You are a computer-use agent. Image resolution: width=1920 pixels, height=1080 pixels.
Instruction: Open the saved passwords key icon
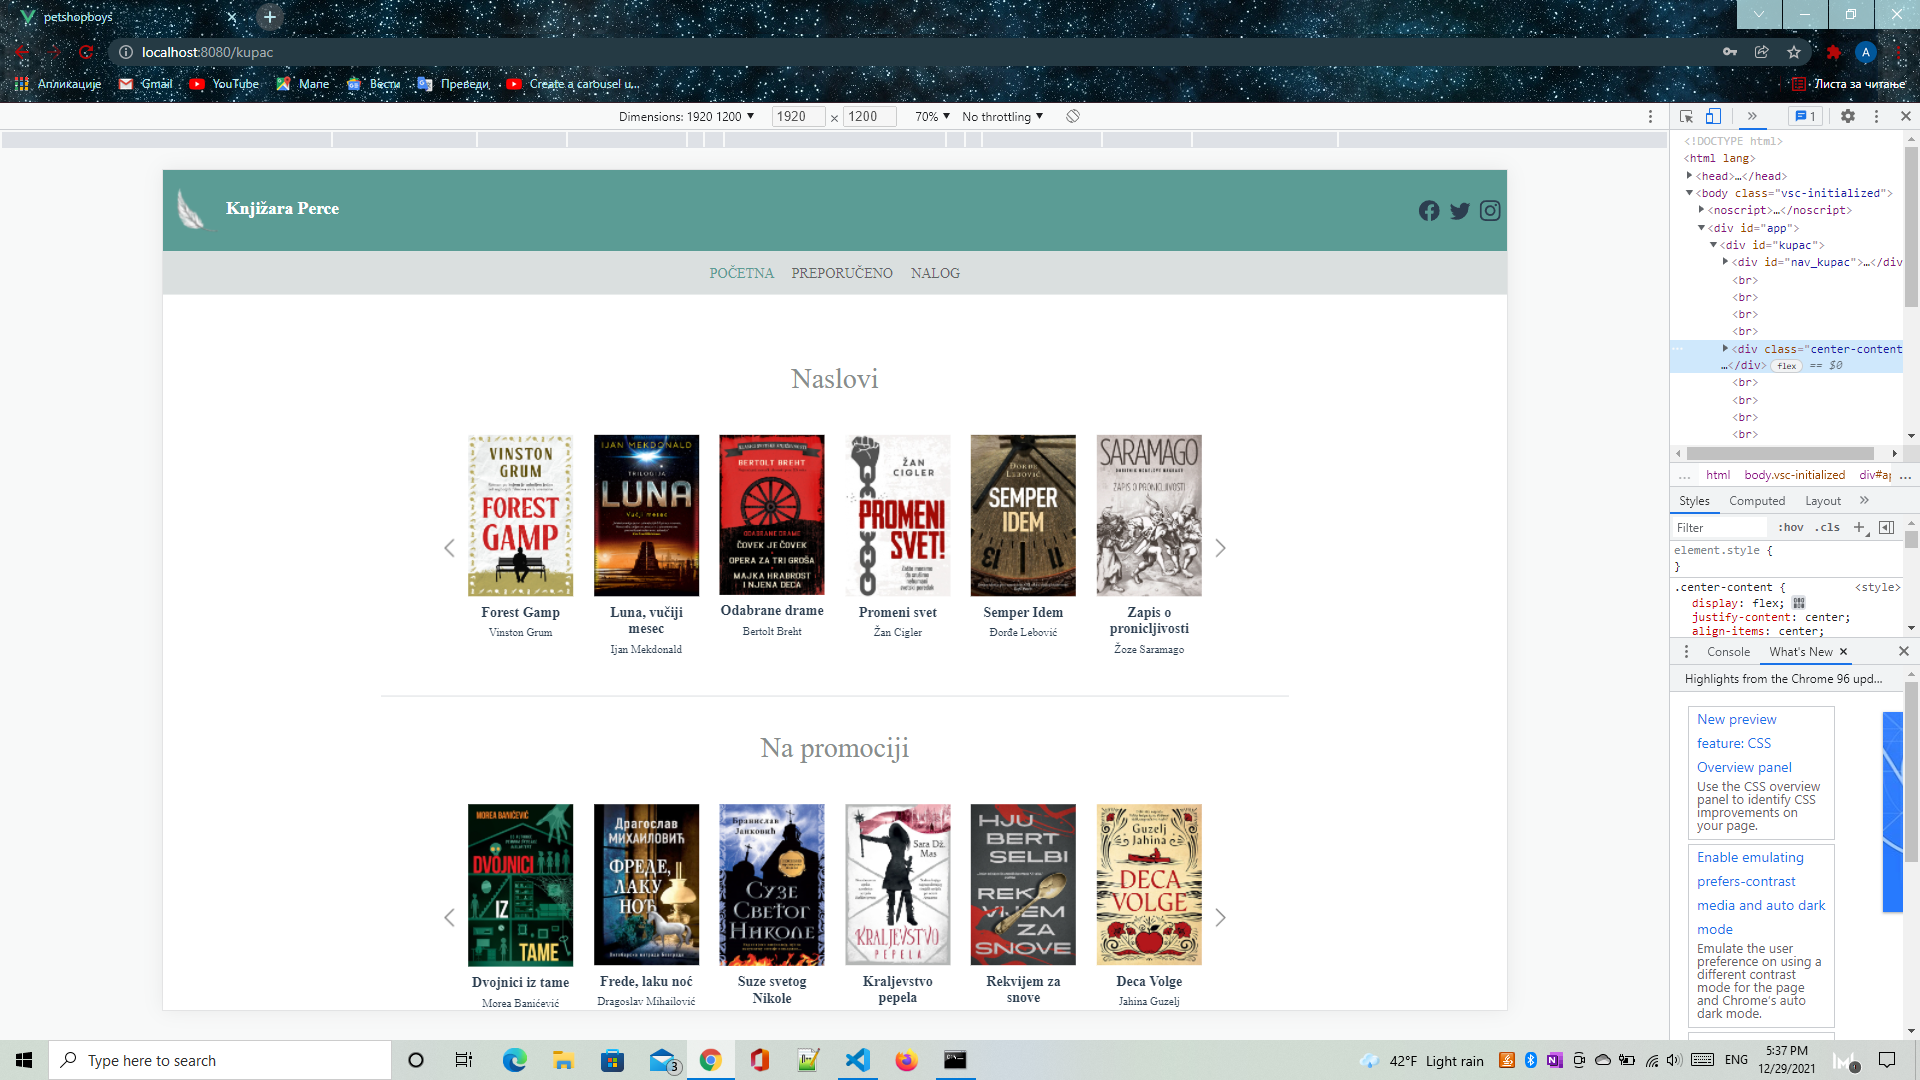1729,52
